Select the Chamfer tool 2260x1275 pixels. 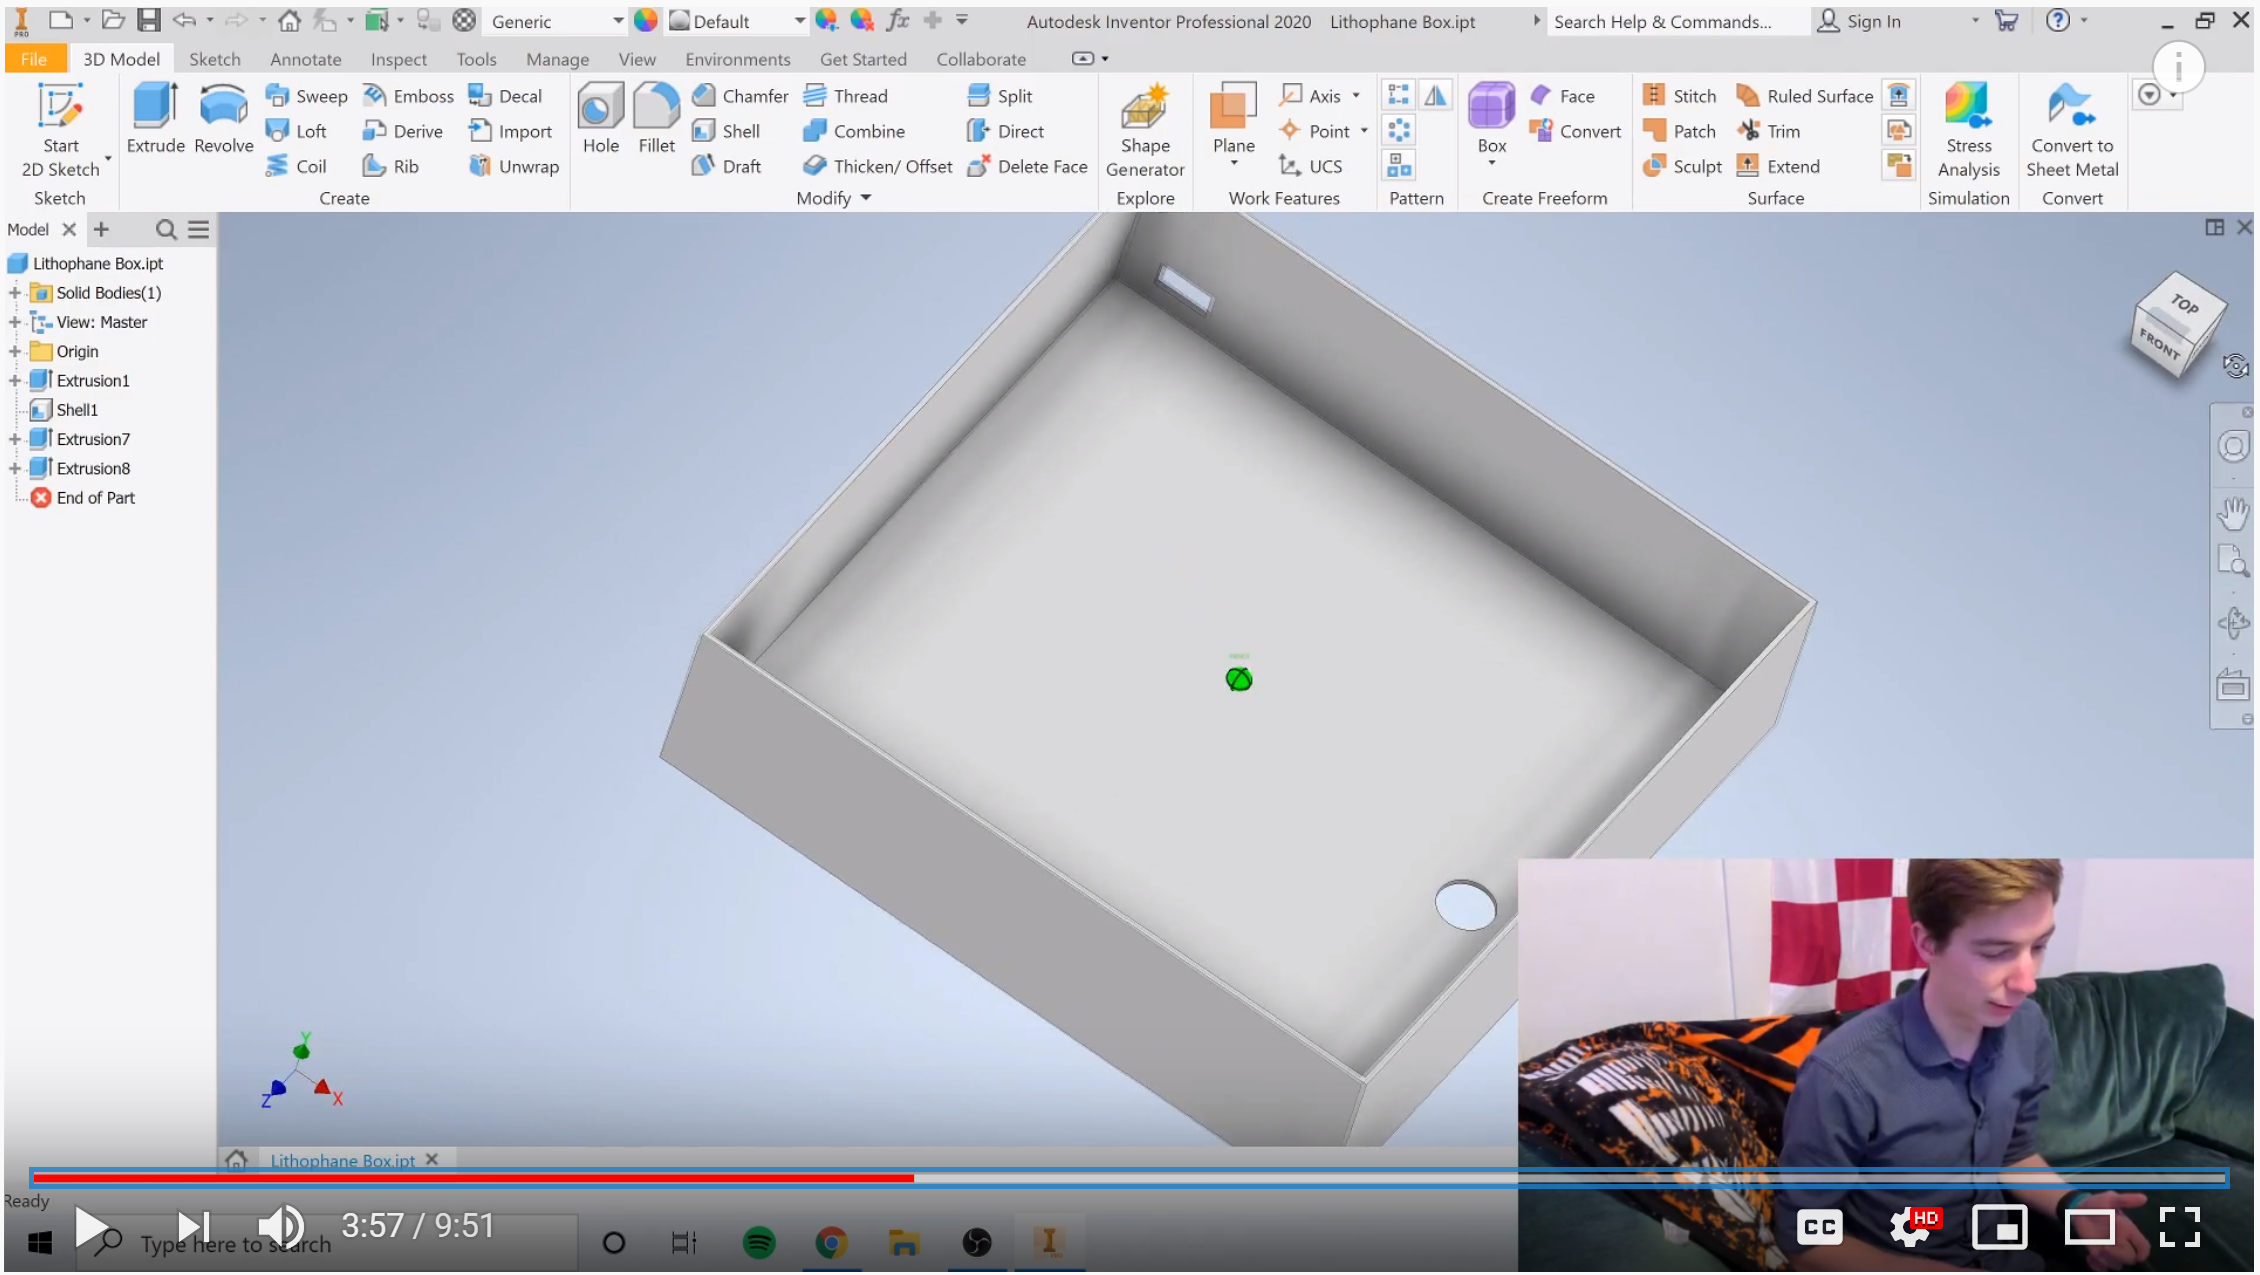click(x=740, y=95)
